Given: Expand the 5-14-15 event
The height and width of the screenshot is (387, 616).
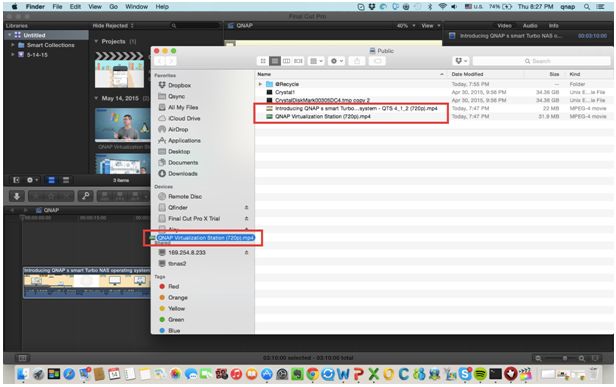Looking at the screenshot, I should (x=13, y=55).
